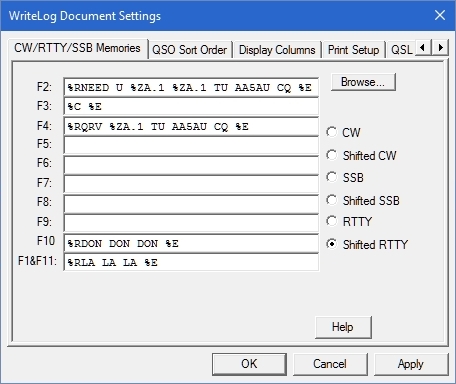Open the partially visible QSL tab
The width and height of the screenshot is (456, 384).
pyautogui.click(x=401, y=50)
